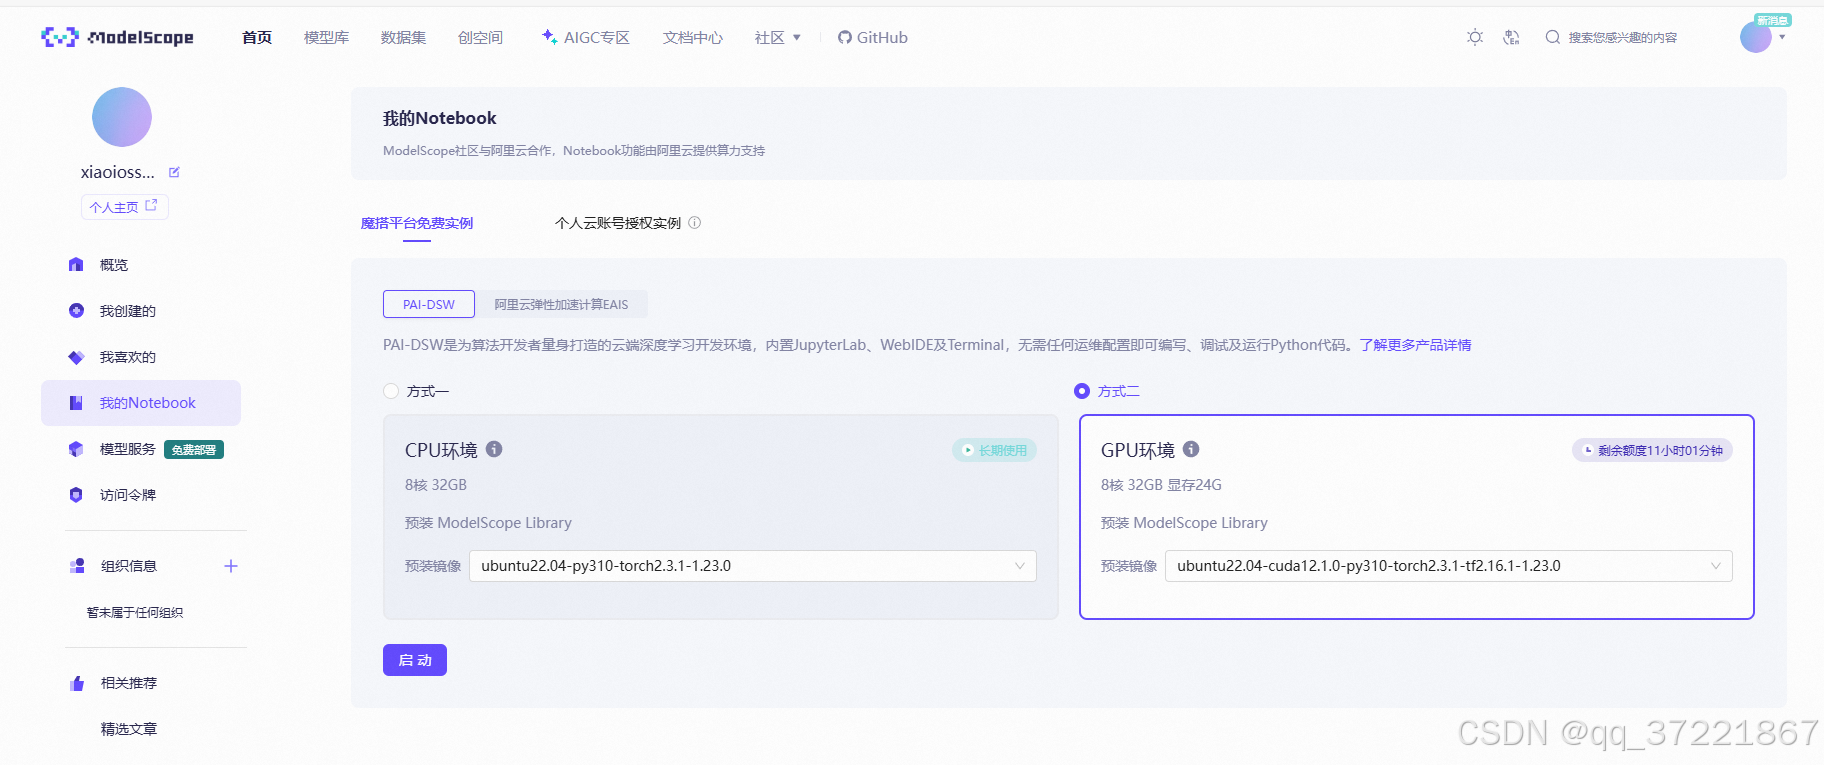
Task: Click the 启动 button
Action: tap(415, 660)
